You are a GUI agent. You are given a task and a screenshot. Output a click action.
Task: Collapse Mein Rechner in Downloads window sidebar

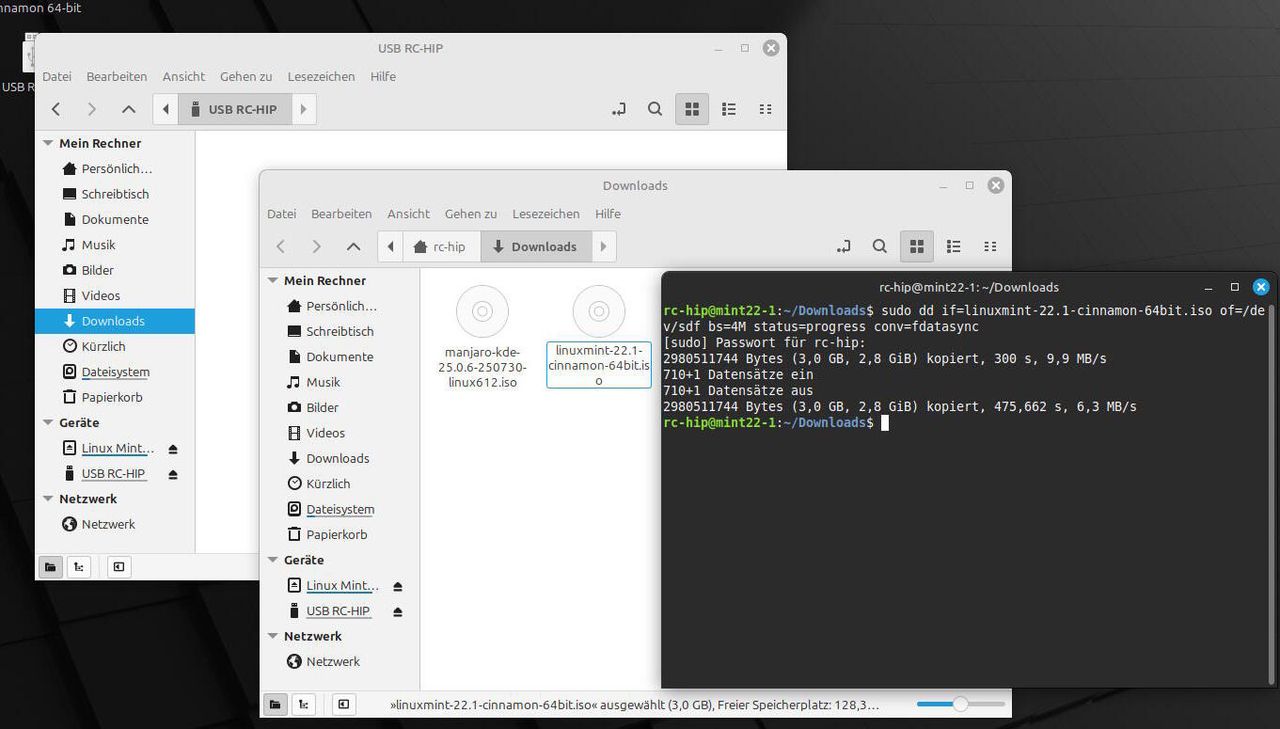[273, 281]
